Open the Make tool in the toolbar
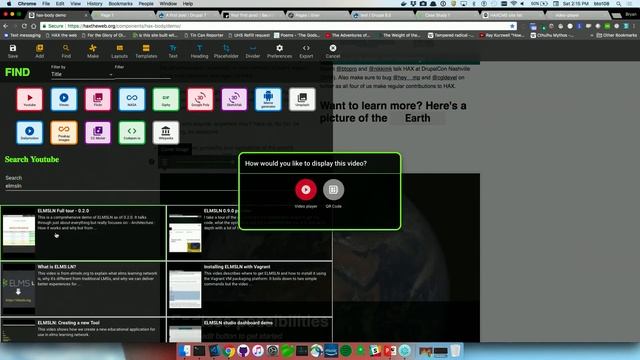The width and height of the screenshot is (640, 360). 93,51
